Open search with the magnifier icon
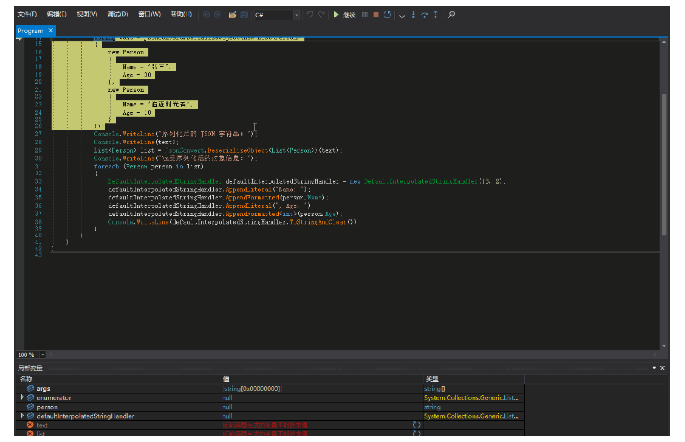The height and width of the screenshot is (442, 685). (x=451, y=16)
